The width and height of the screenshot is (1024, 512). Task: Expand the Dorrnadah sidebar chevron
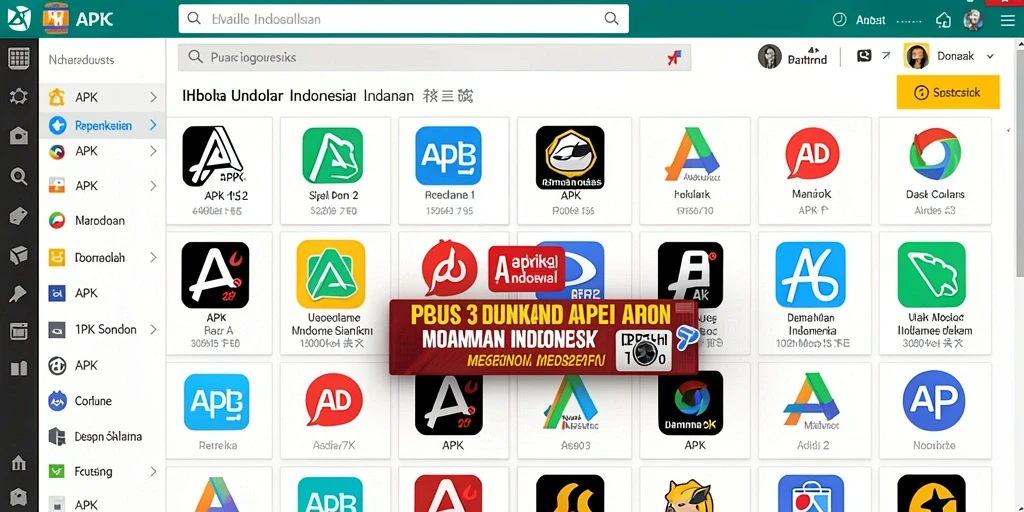tap(153, 257)
